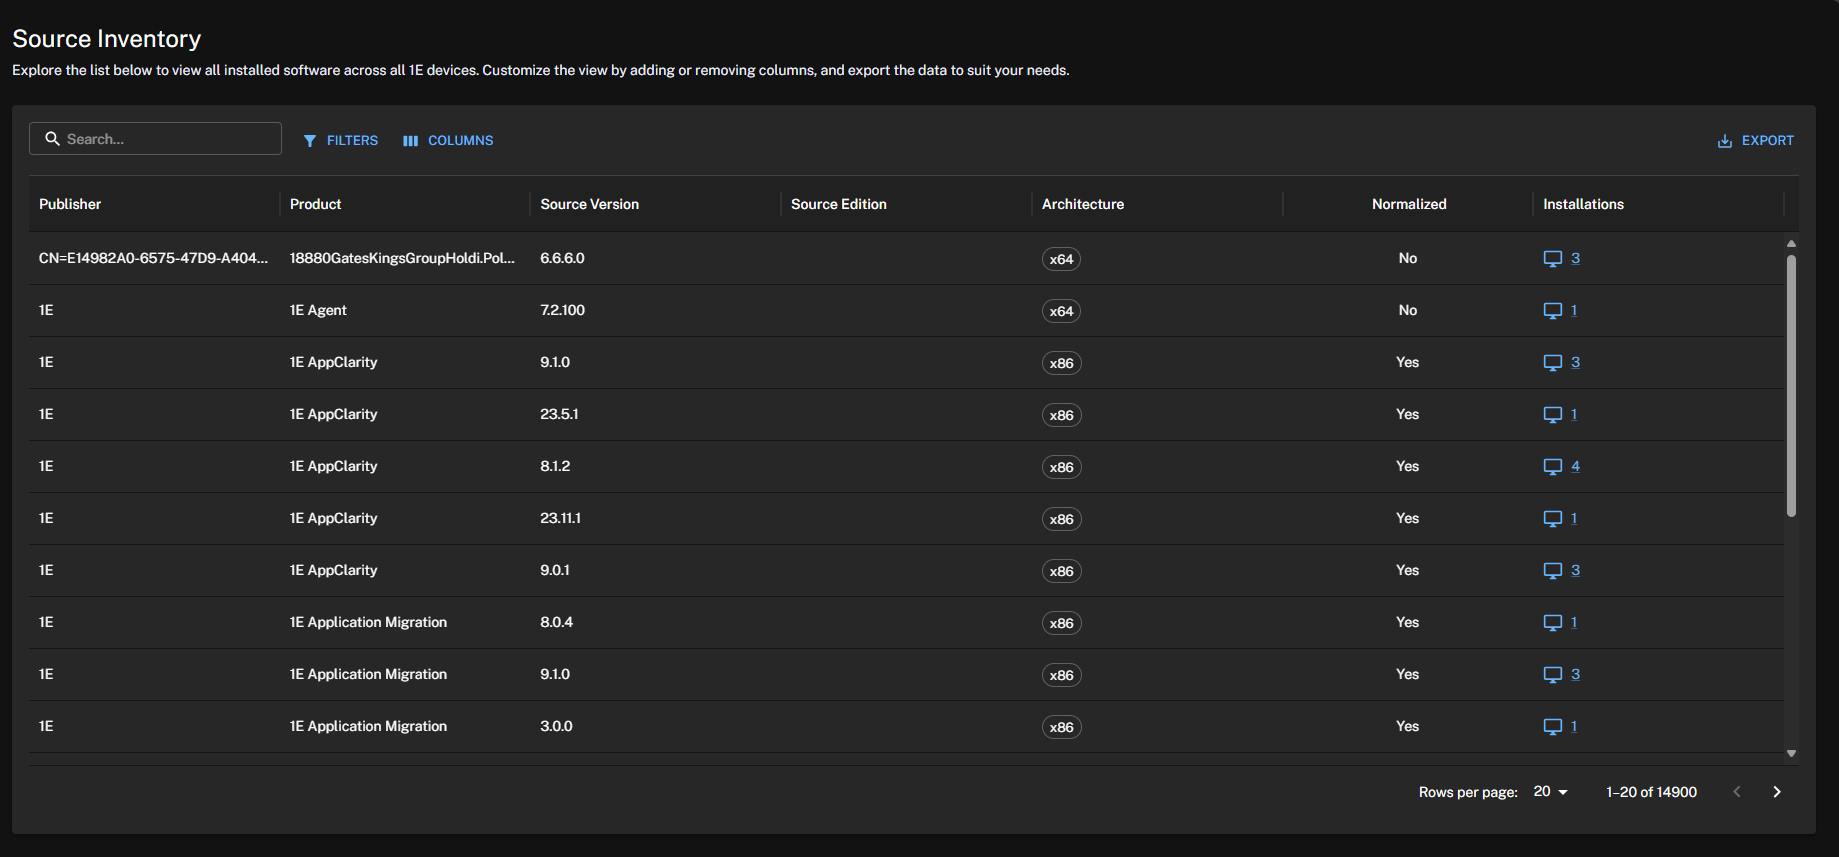The width and height of the screenshot is (1839, 857).
Task: Open installations count for AppClarity 23.5.1
Action: point(1574,414)
